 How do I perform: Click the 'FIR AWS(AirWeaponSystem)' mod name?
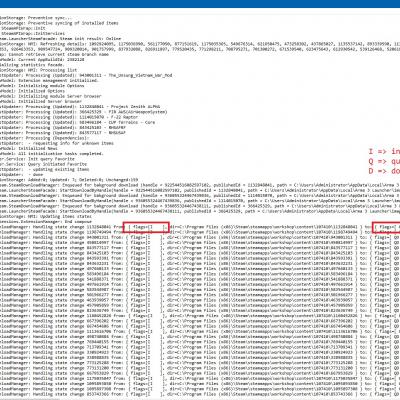(x=138, y=112)
